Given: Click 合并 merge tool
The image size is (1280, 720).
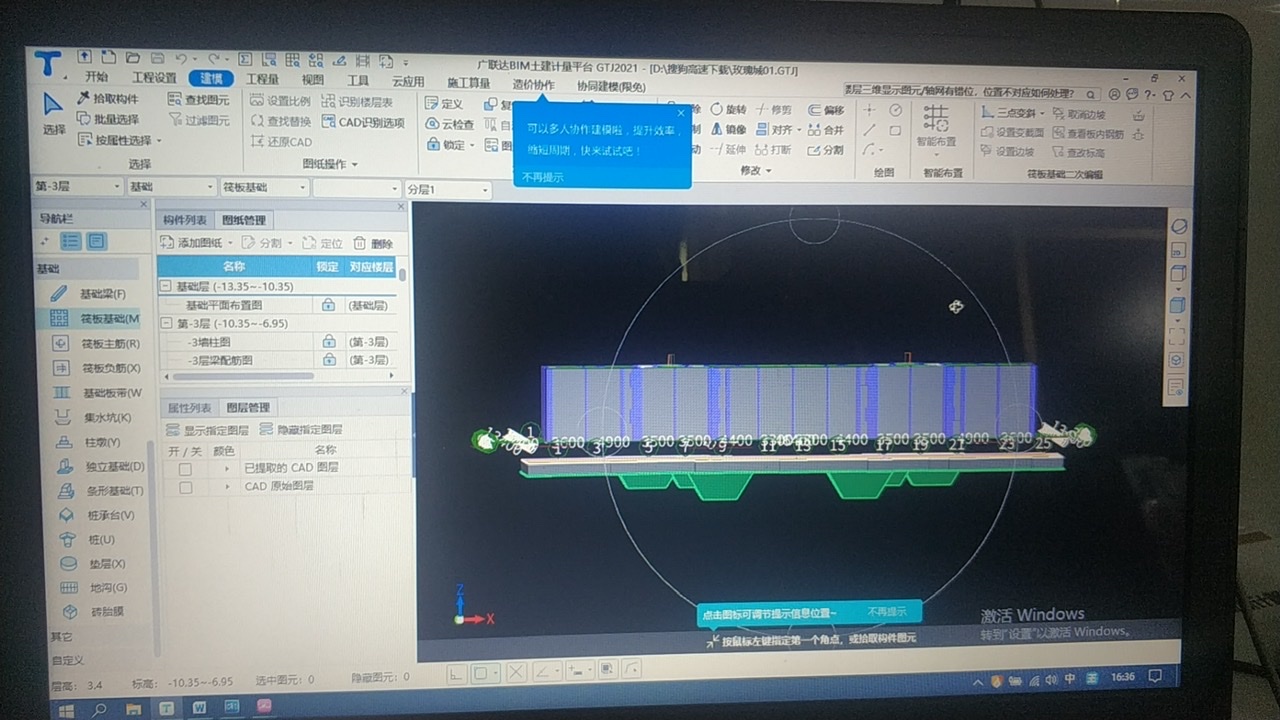Looking at the screenshot, I should pyautogui.click(x=826, y=130).
